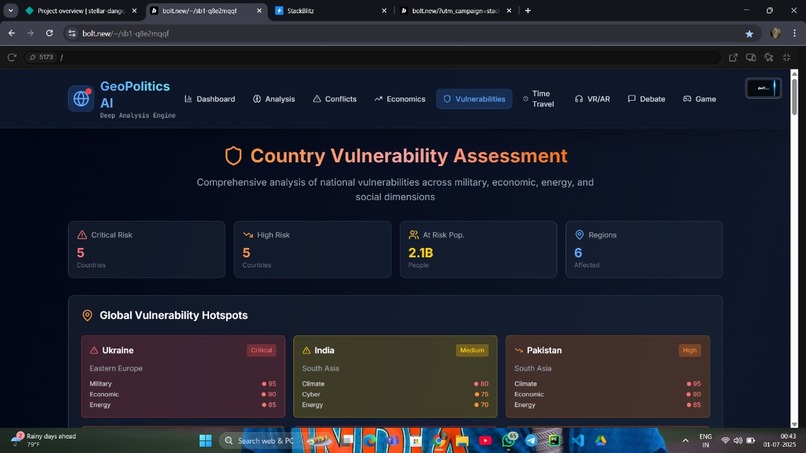Image resolution: width=806 pixels, height=453 pixels.
Task: Open the Pakistan hotspot card
Action: pos(608,376)
